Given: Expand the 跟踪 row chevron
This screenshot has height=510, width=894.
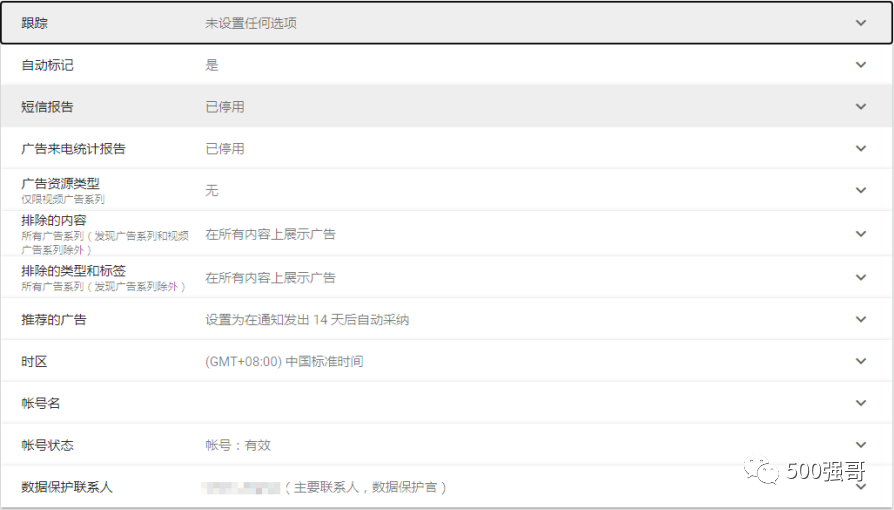Looking at the screenshot, I should 861,23.
